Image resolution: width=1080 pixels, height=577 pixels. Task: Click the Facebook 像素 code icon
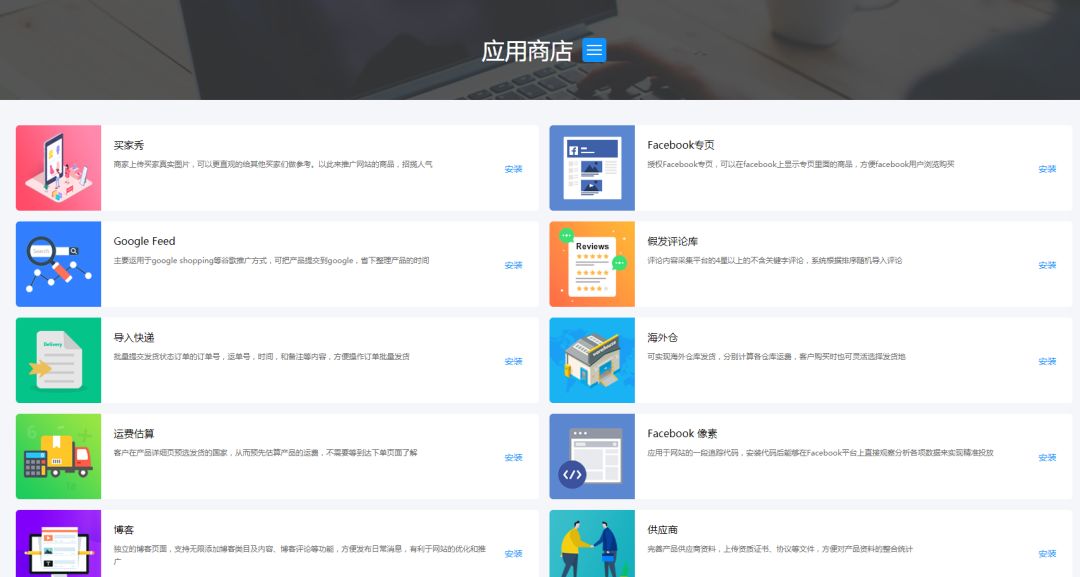tap(592, 456)
